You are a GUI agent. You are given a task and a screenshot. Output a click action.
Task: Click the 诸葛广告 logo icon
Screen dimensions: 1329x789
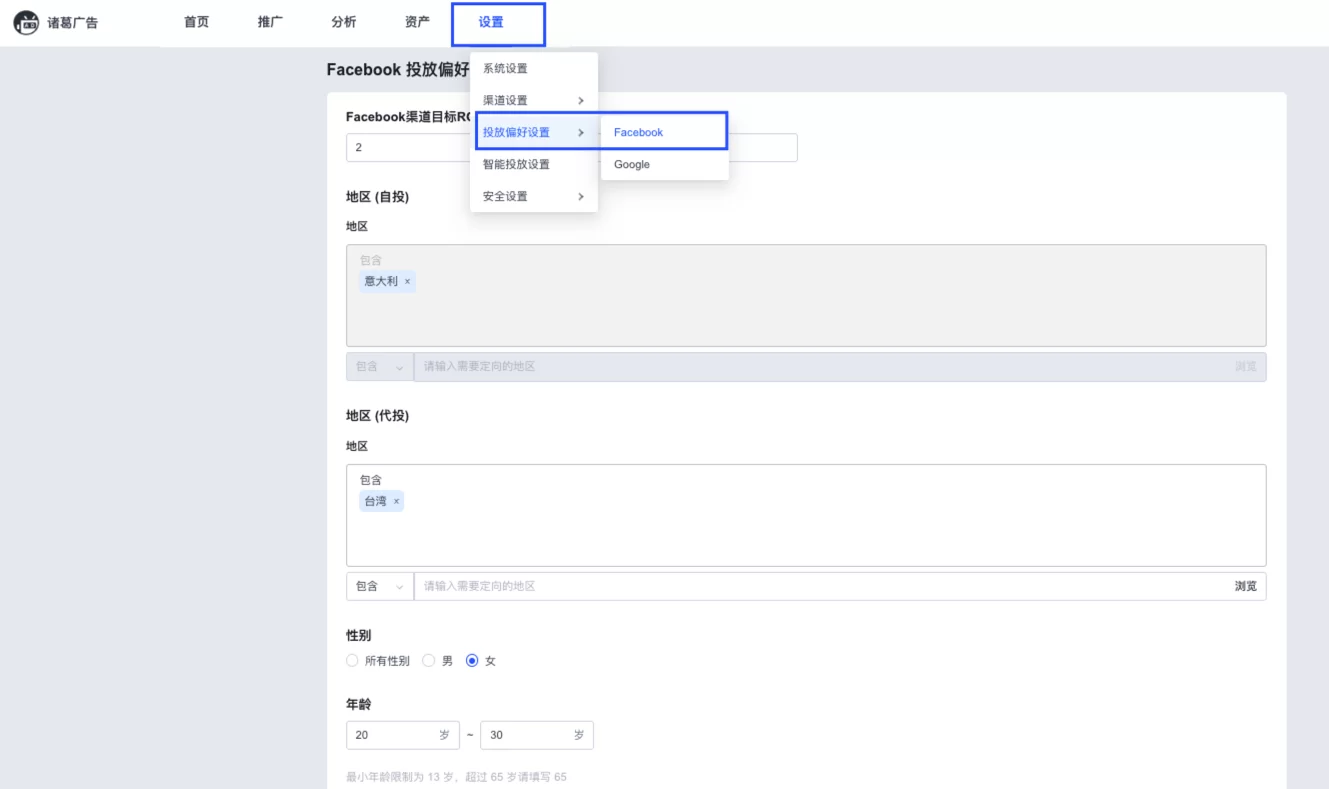point(26,22)
